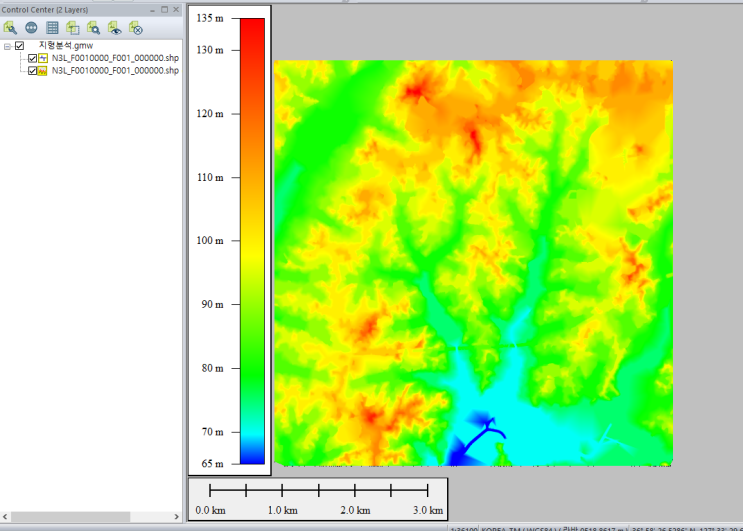The height and width of the screenshot is (531, 743).
Task: Click the layer bounds crop icon
Action: [x=73, y=28]
